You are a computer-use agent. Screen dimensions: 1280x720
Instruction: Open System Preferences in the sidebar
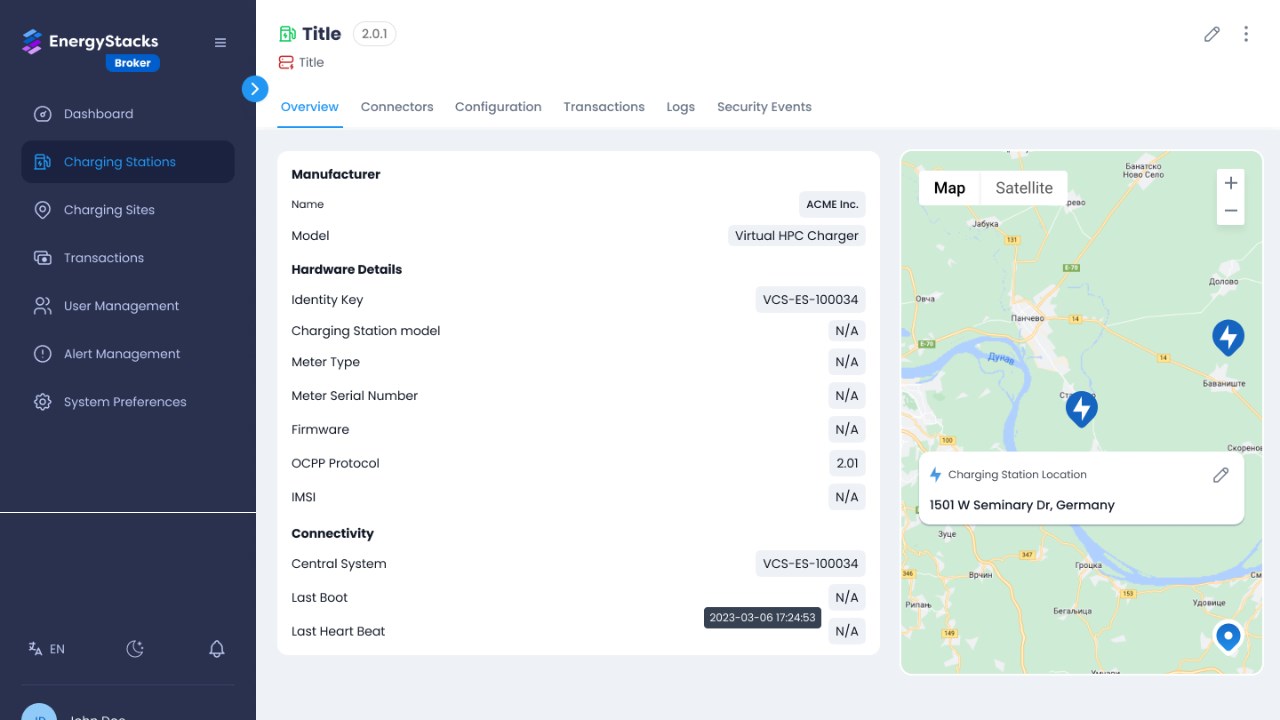(x=125, y=402)
